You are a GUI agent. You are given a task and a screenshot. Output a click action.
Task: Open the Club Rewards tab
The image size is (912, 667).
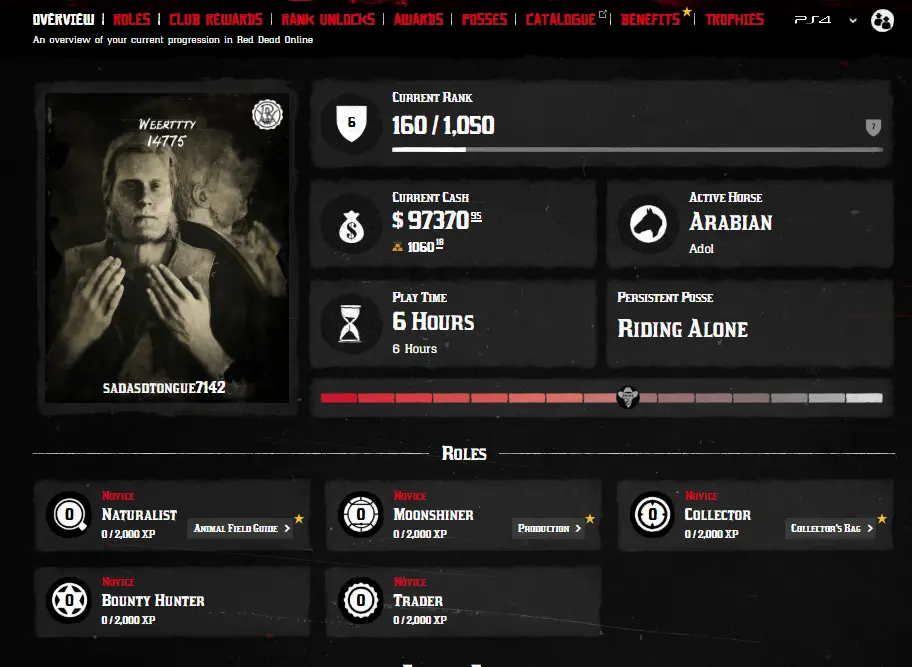click(x=216, y=20)
